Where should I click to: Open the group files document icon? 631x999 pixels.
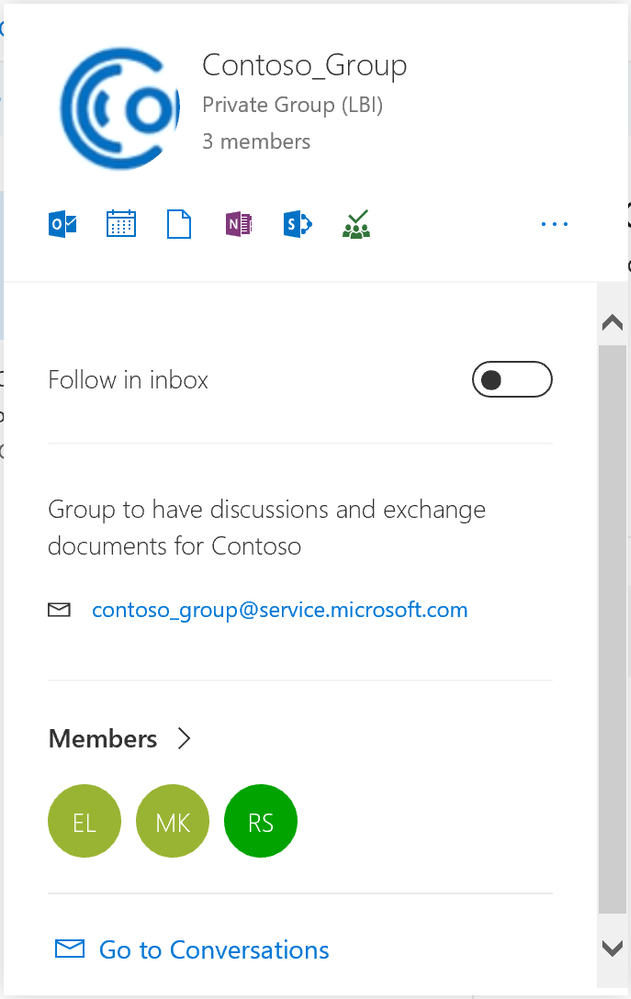179,224
